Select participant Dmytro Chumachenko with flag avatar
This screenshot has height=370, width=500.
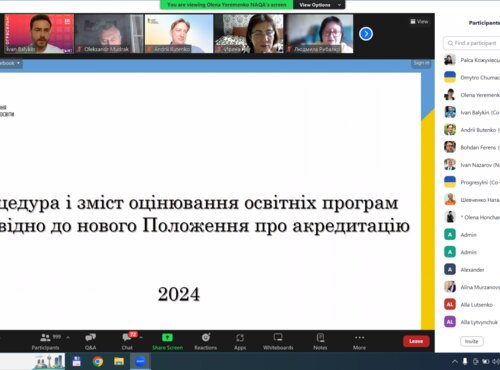(472, 77)
